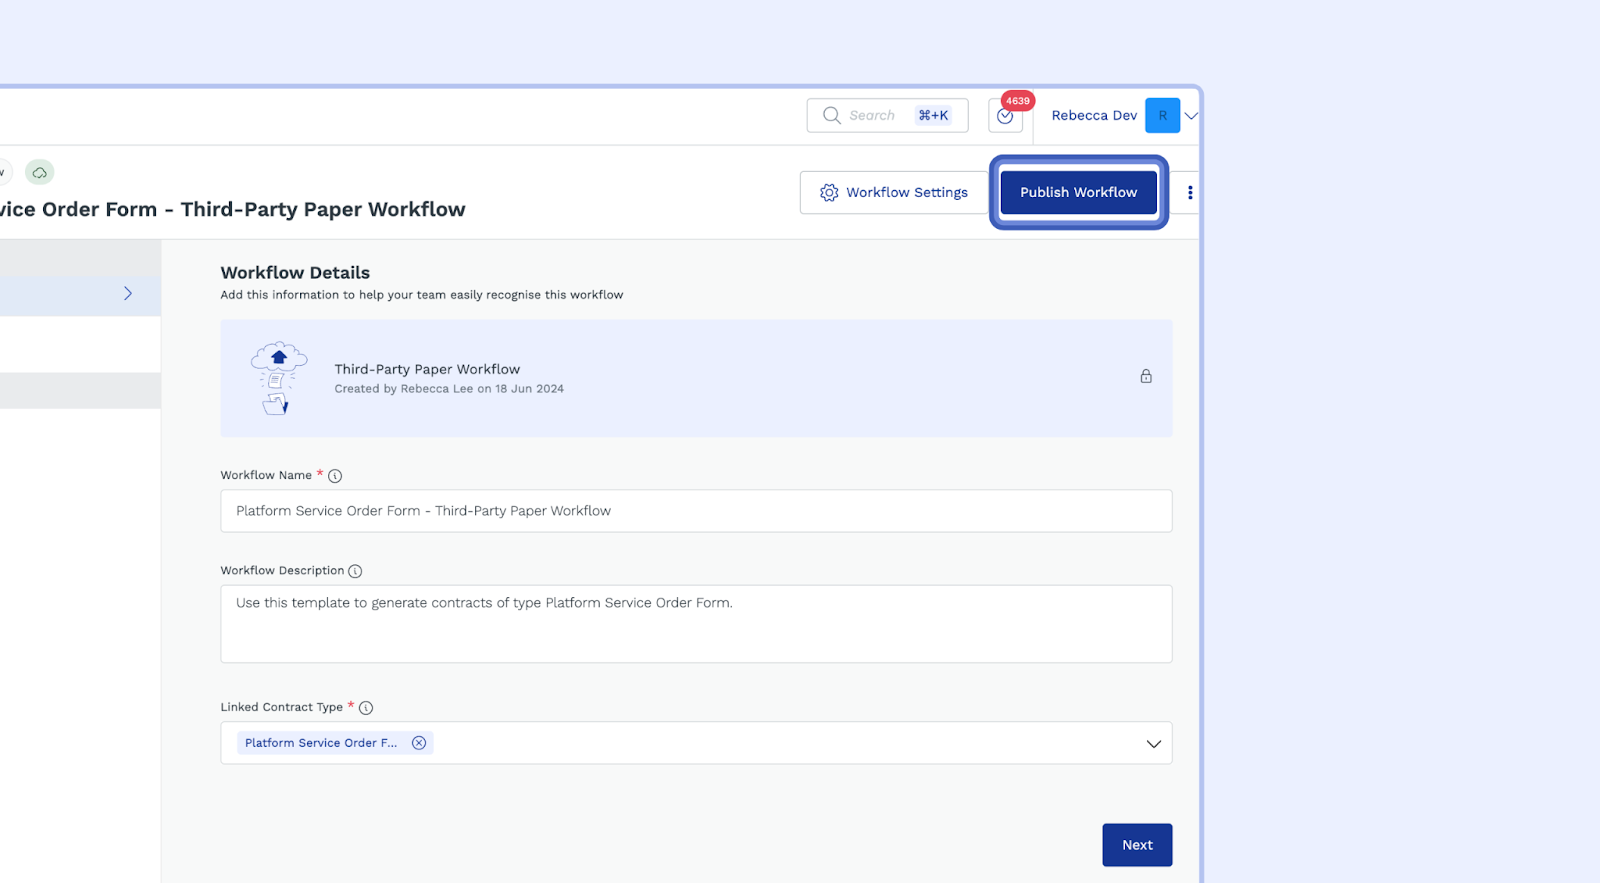Click the Rebecca Dev account name
The height and width of the screenshot is (883, 1600).
point(1094,116)
